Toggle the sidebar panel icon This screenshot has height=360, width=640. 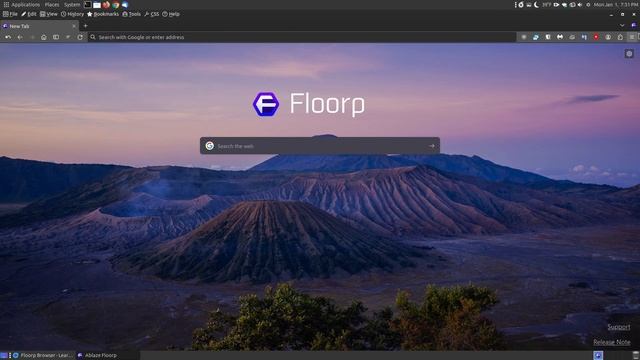coord(56,37)
